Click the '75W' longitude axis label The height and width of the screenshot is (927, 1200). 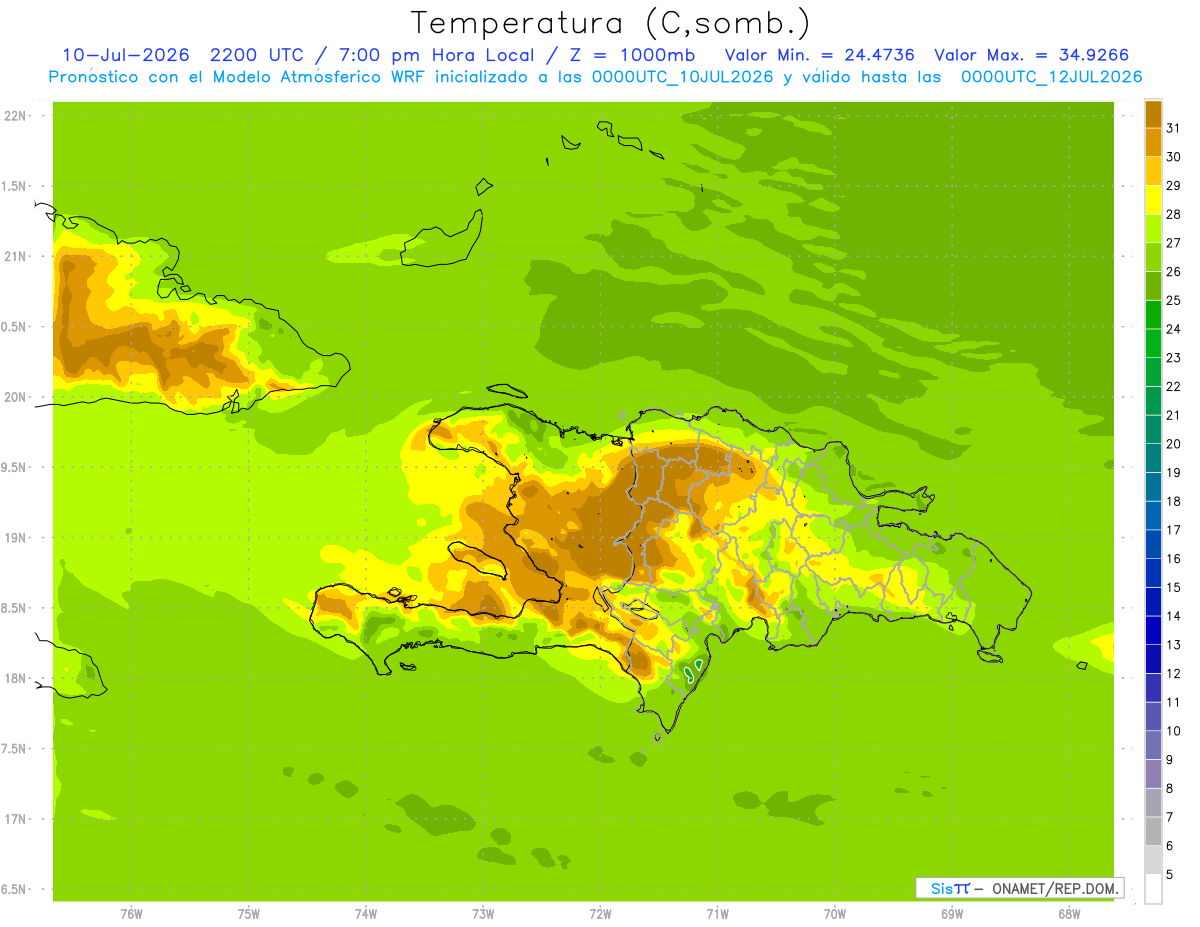tap(249, 914)
